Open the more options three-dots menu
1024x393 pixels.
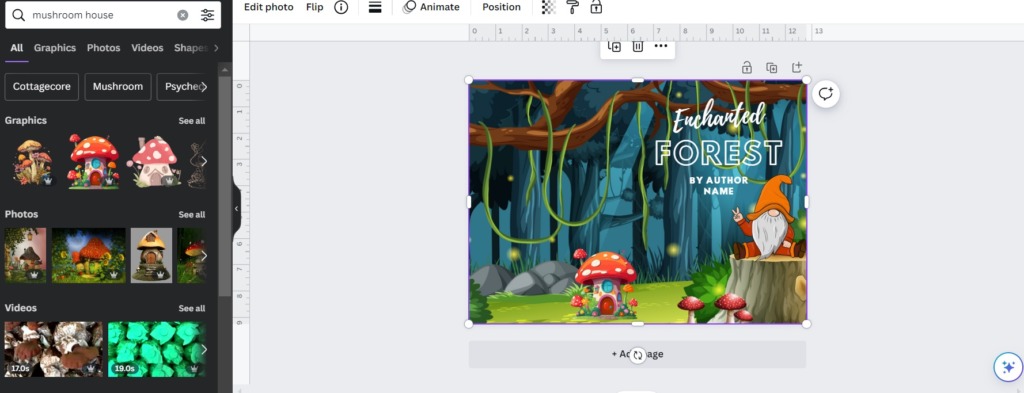661,46
